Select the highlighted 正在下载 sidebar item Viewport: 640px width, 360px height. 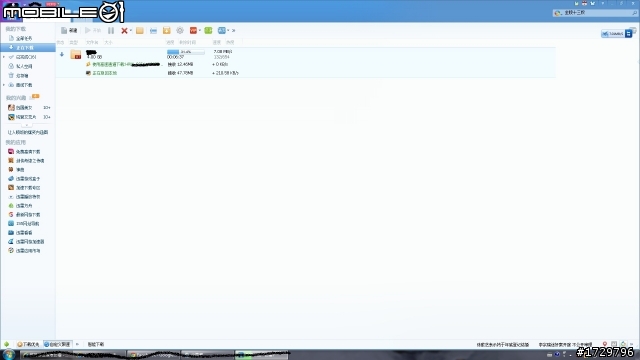click(x=28, y=48)
